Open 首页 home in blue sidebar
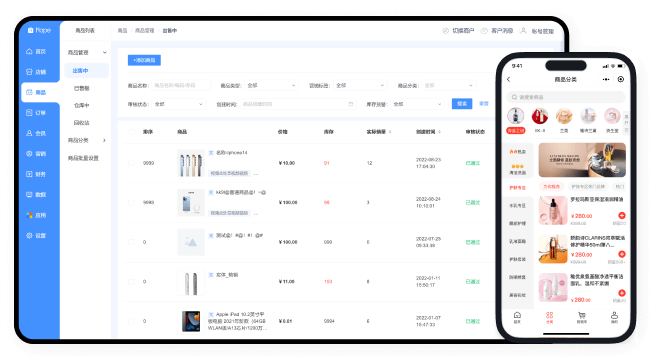The width and height of the screenshot is (657, 364). [x=36, y=52]
